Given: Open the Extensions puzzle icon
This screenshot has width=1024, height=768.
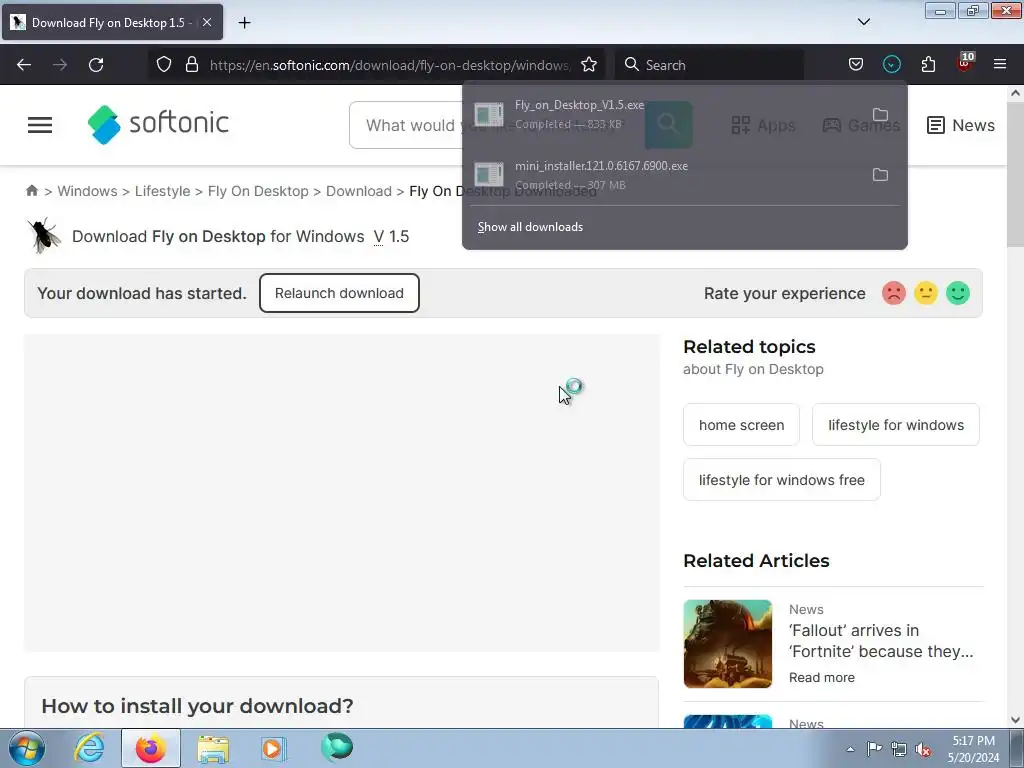Looking at the screenshot, I should coord(928,64).
